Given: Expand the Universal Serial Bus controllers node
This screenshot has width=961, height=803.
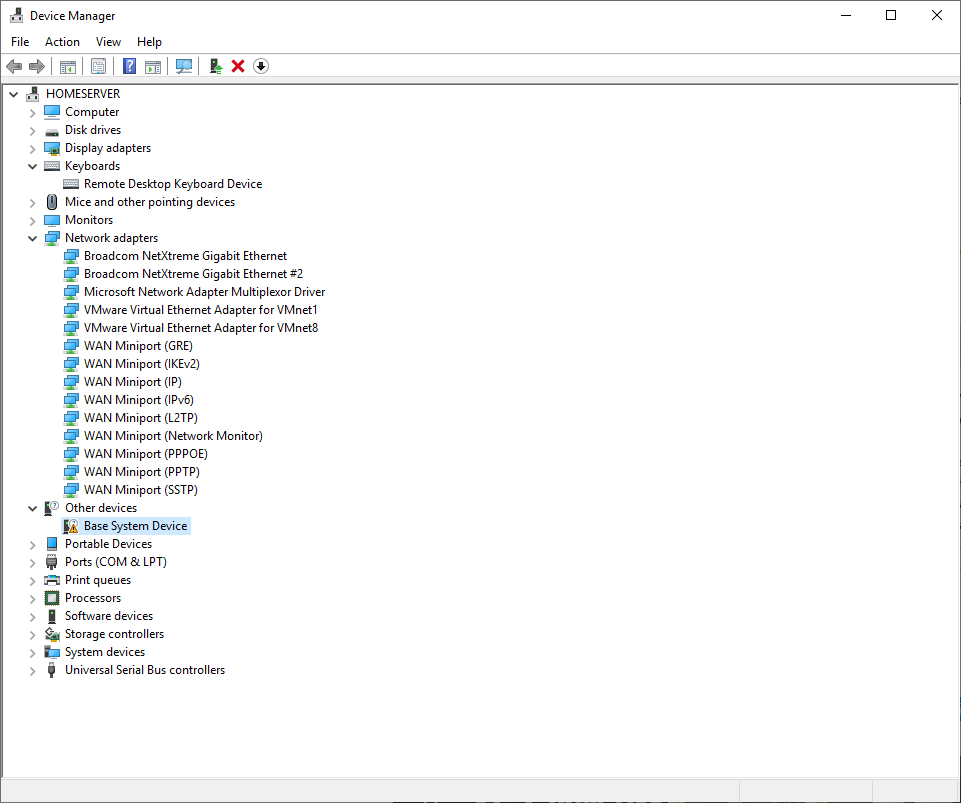Looking at the screenshot, I should [x=33, y=670].
